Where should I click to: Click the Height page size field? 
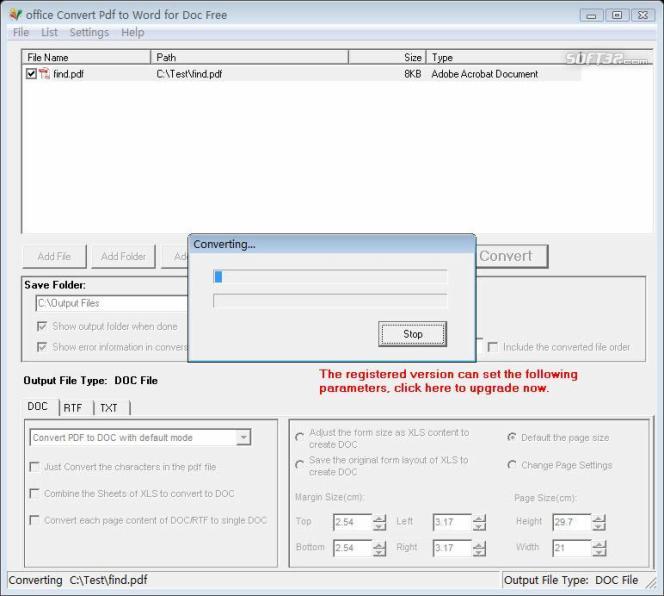point(572,522)
